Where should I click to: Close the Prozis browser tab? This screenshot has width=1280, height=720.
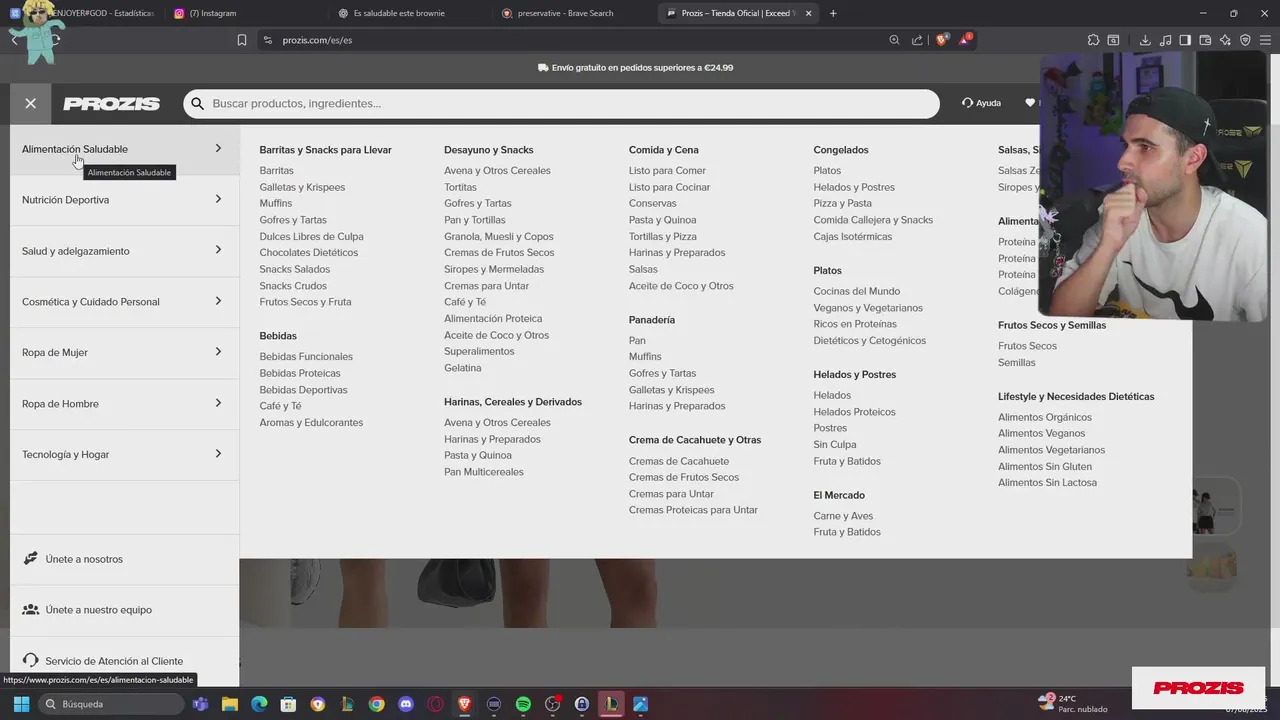[x=807, y=13]
